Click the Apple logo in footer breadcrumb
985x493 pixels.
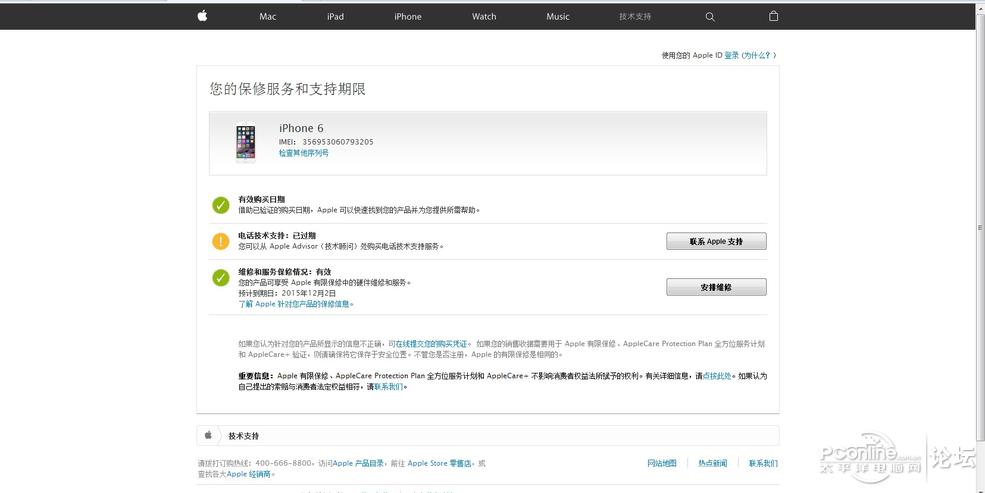tap(208, 435)
